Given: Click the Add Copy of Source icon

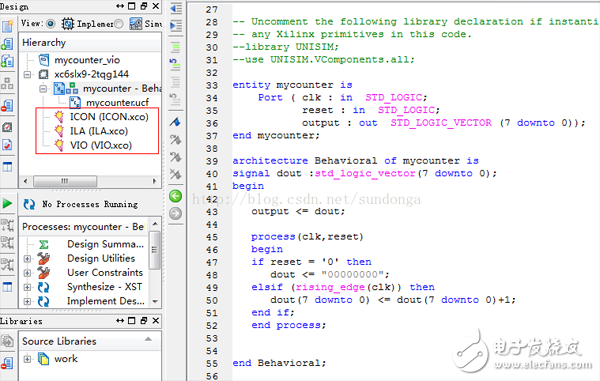Looking at the screenshot, I should point(7,61).
